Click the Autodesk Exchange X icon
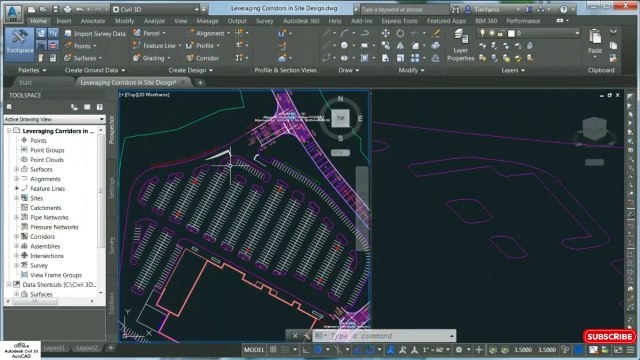 529,9
